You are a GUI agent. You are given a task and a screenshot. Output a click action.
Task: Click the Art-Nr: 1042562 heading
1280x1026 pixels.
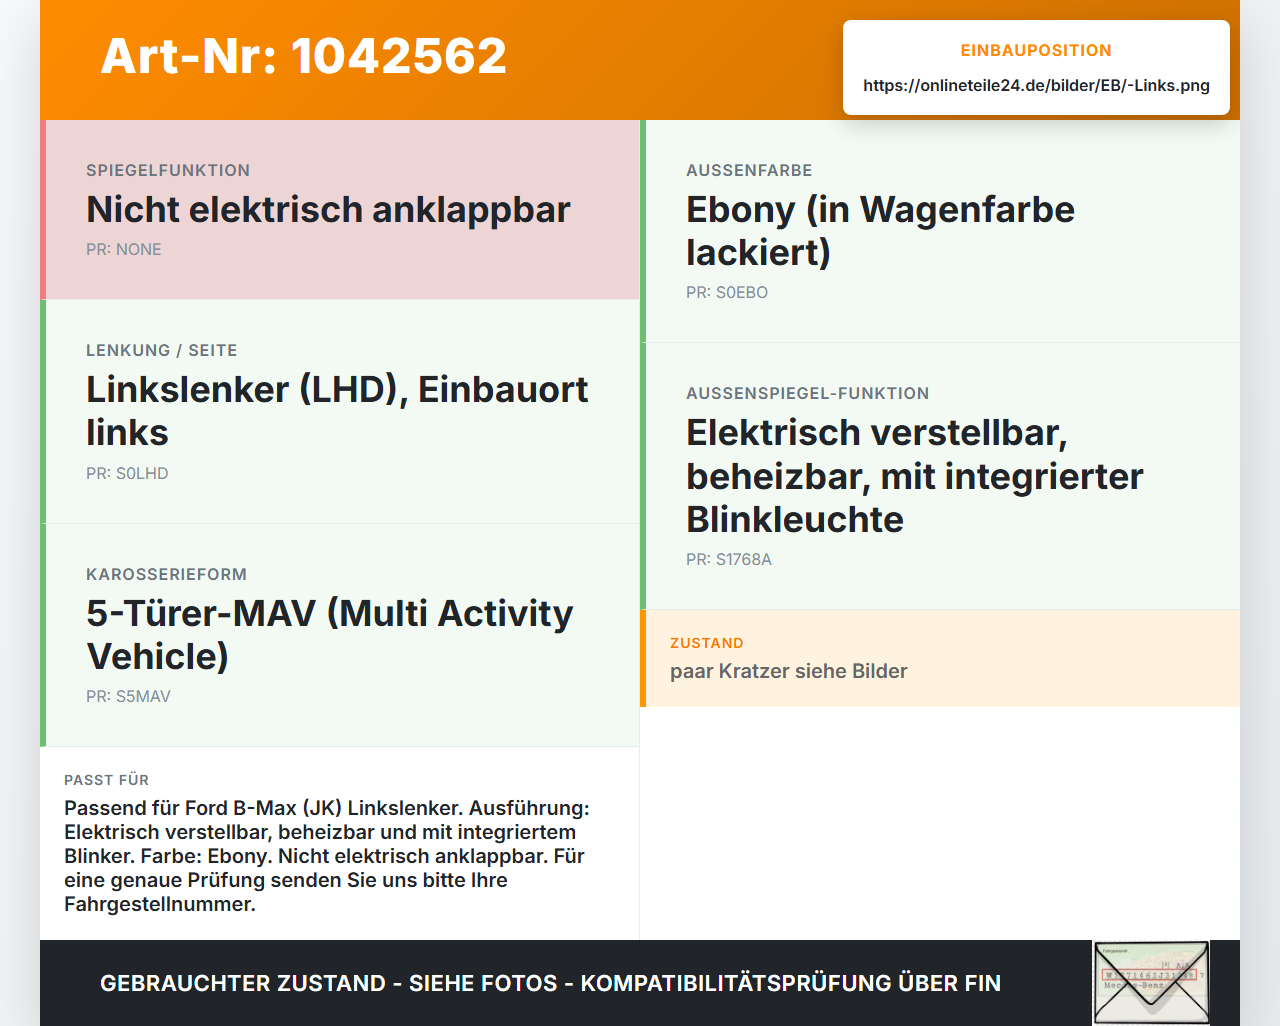pyautogui.click(x=303, y=56)
